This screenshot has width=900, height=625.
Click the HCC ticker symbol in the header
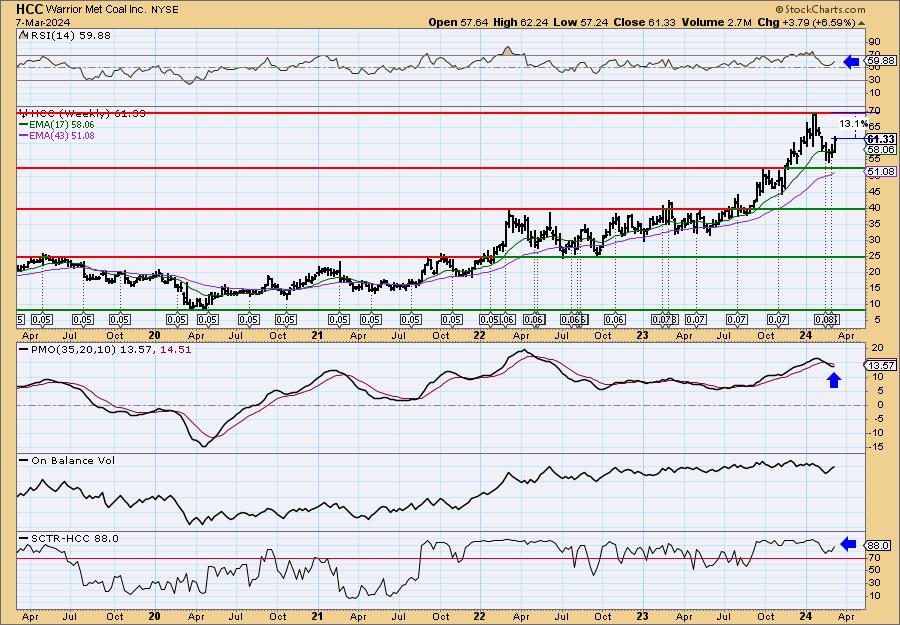[29, 9]
